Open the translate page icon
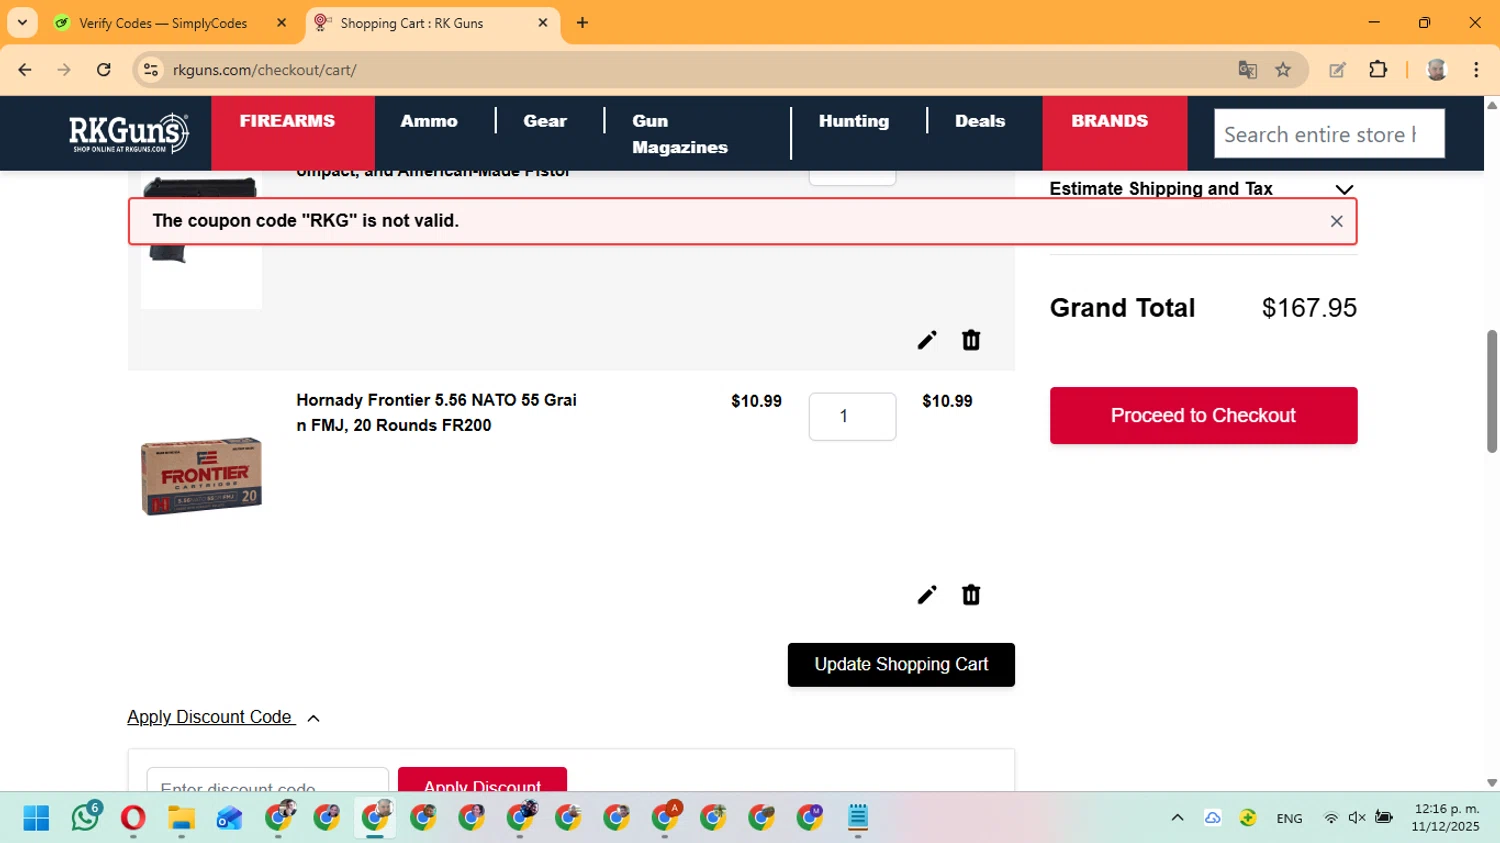The image size is (1500, 843). tap(1247, 70)
